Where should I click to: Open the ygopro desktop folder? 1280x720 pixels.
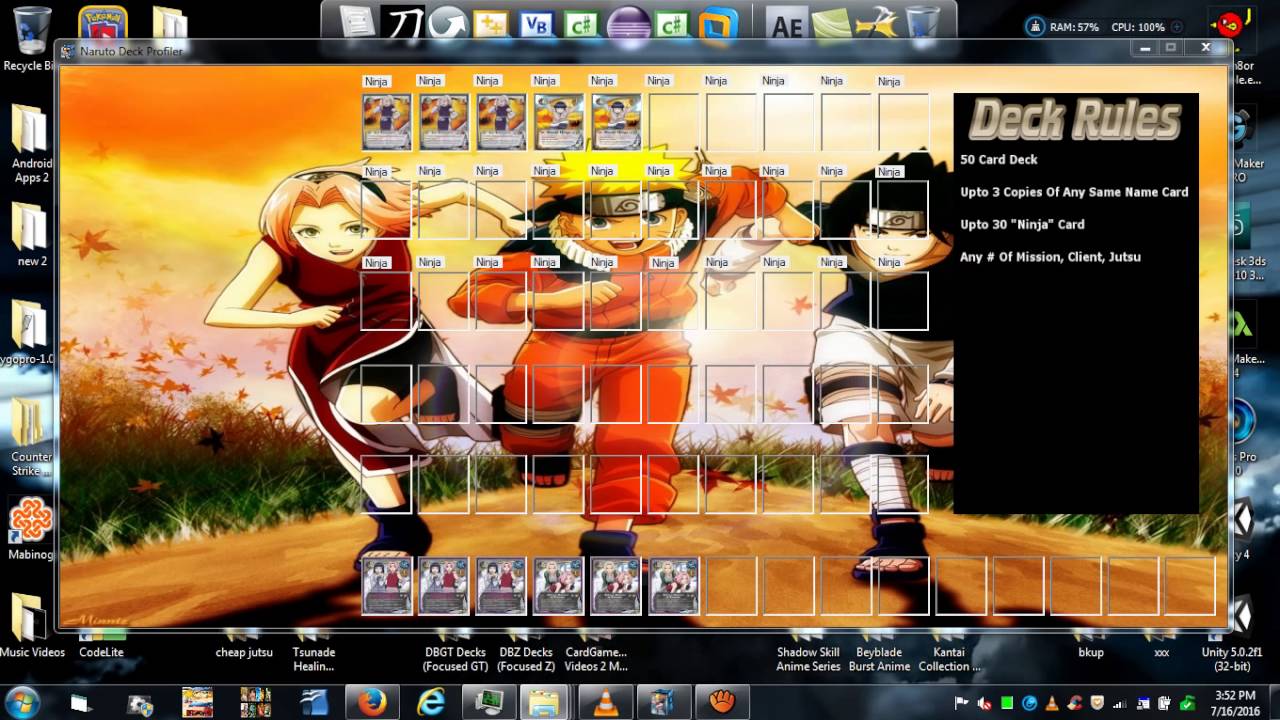point(29,330)
